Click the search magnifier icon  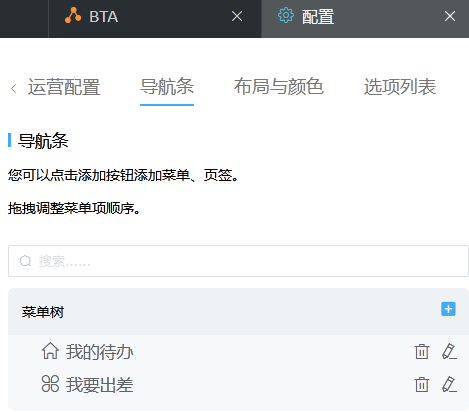pyautogui.click(x=25, y=261)
